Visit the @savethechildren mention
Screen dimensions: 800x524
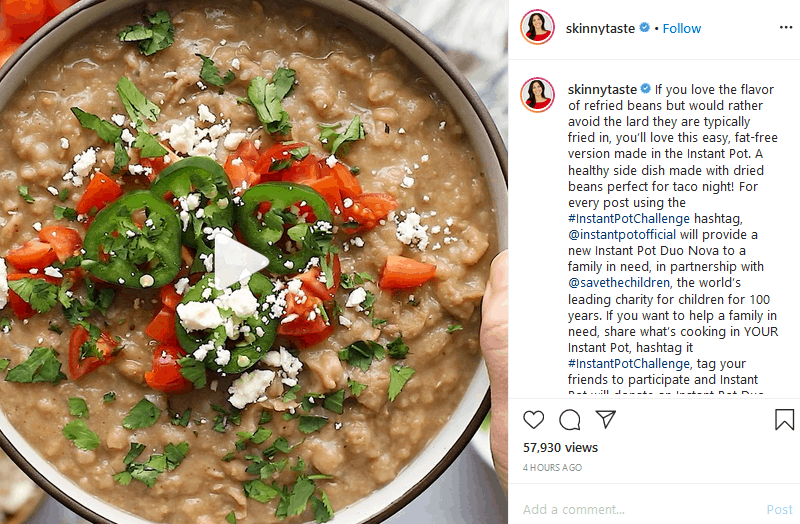click(619, 283)
